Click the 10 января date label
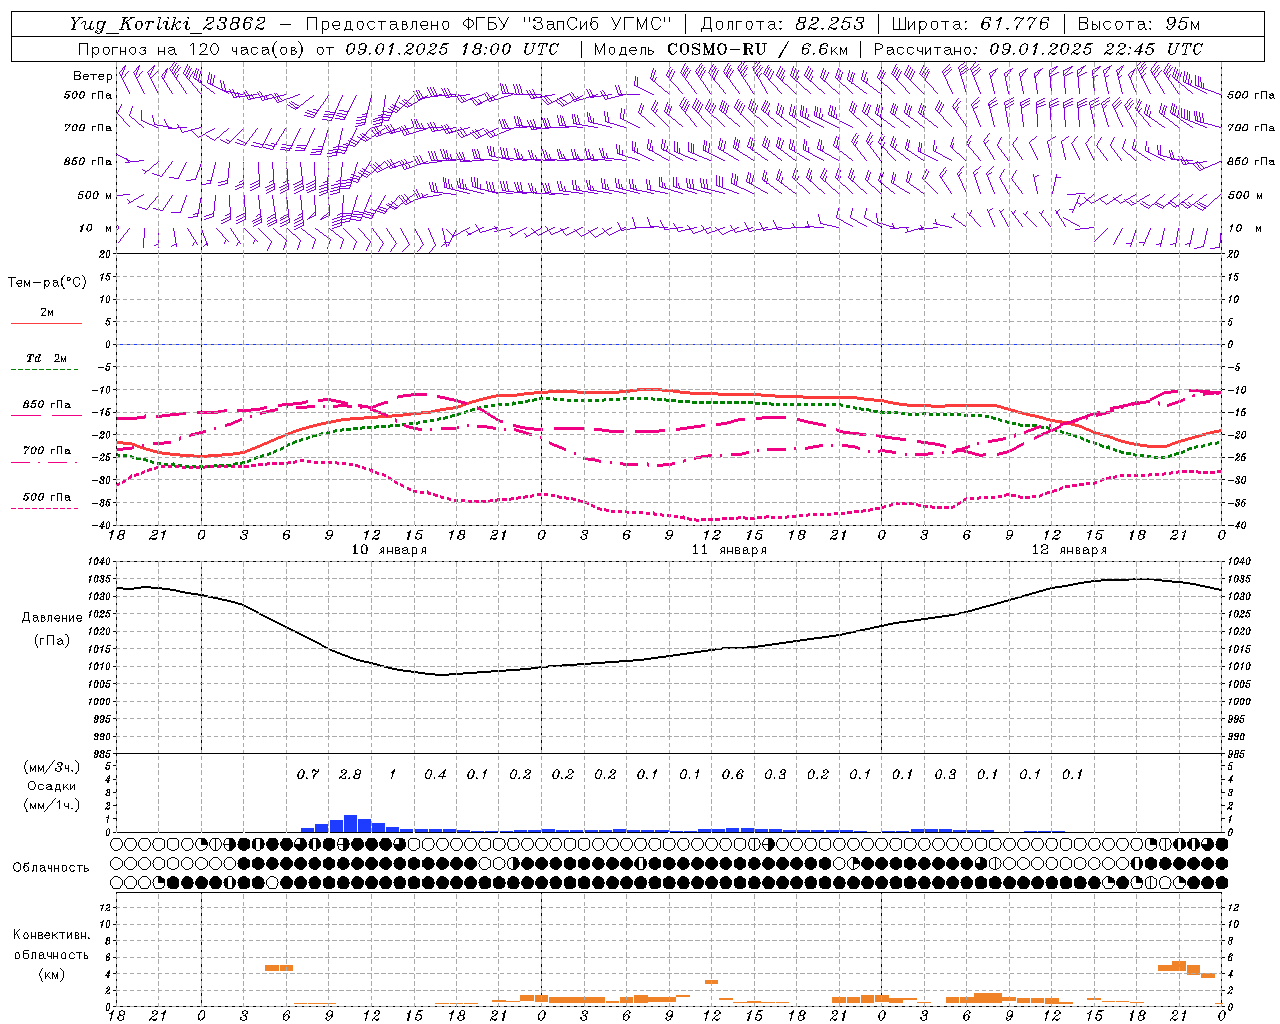 [x=389, y=549]
